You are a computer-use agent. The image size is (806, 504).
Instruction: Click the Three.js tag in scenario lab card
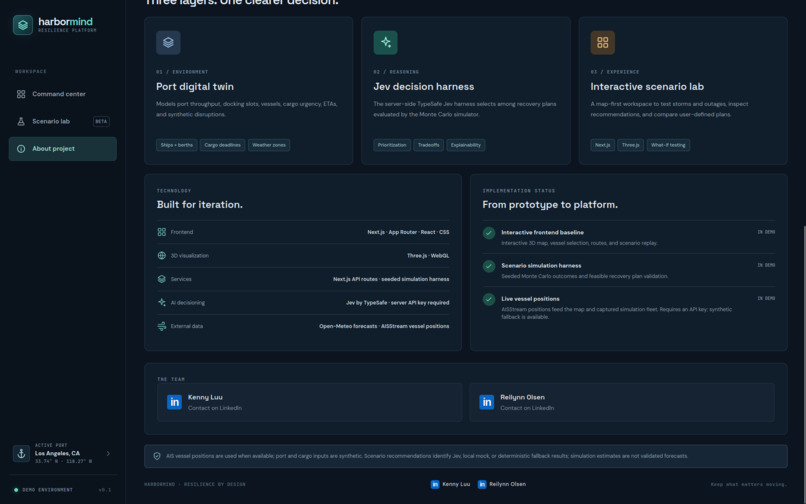pyautogui.click(x=631, y=145)
